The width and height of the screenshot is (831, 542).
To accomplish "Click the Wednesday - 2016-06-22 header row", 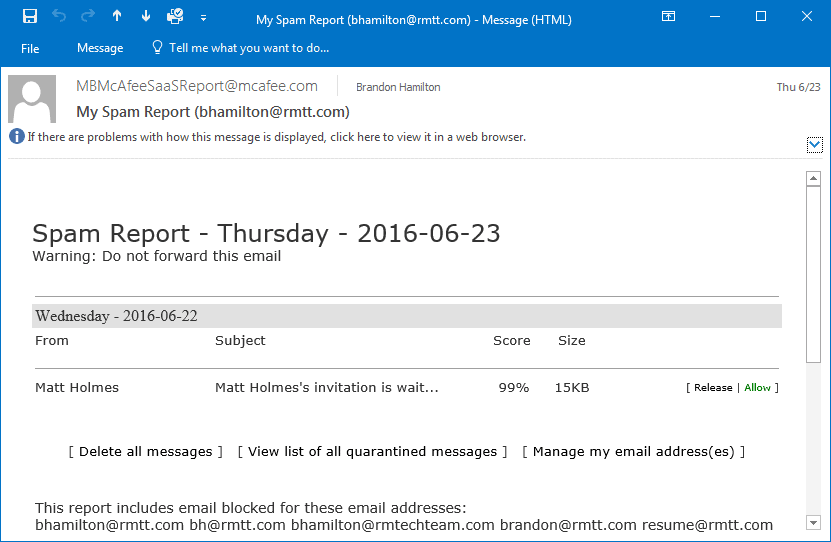I will coord(407,316).
